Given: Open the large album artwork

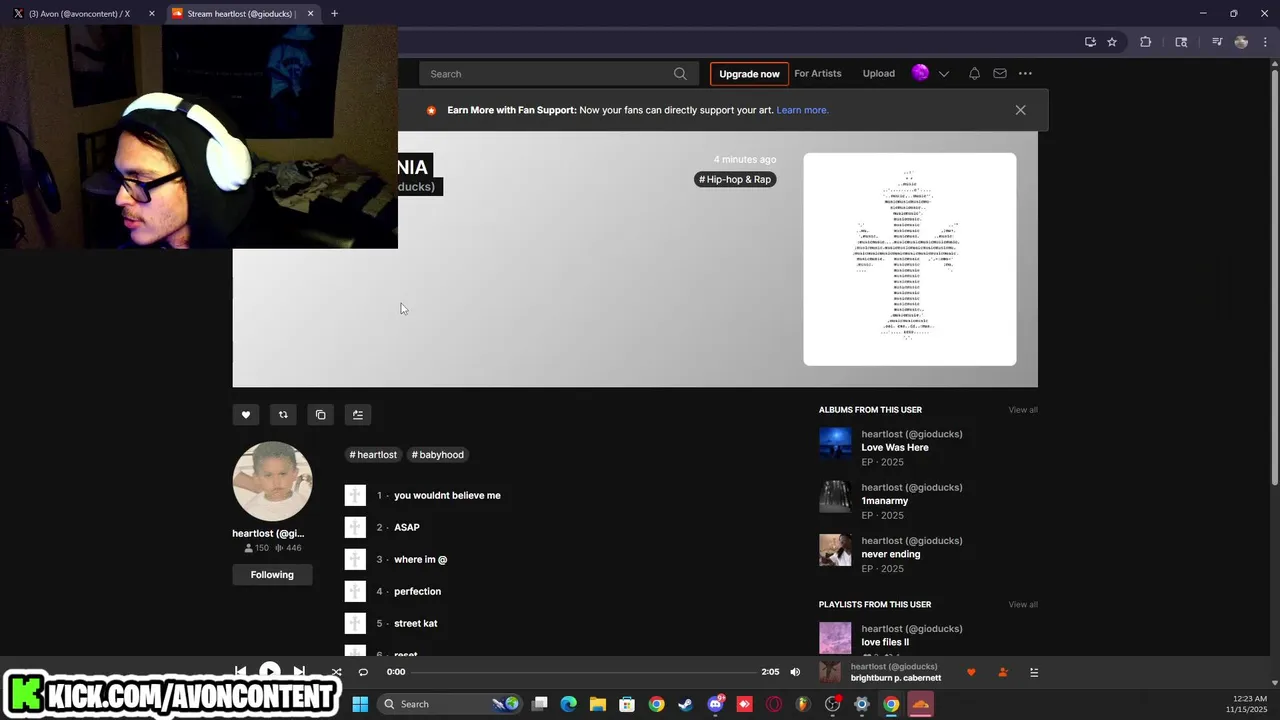Looking at the screenshot, I should pyautogui.click(x=910, y=259).
